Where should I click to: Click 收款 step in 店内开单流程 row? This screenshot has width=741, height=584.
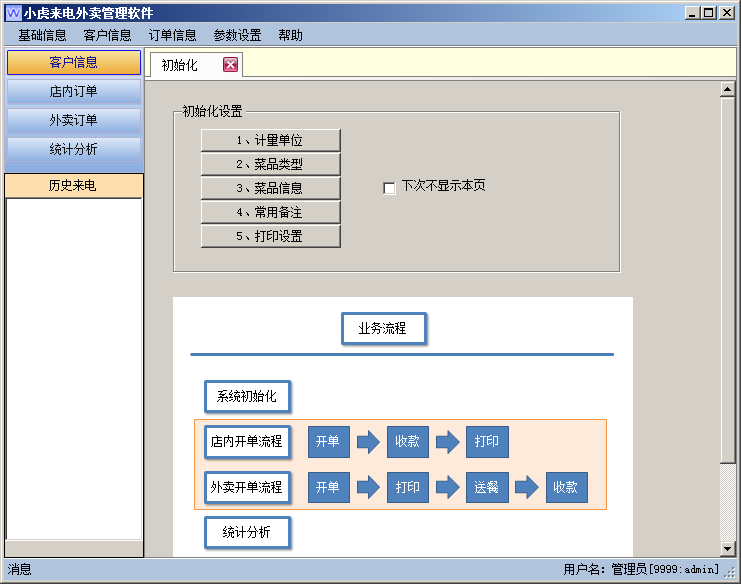407,442
